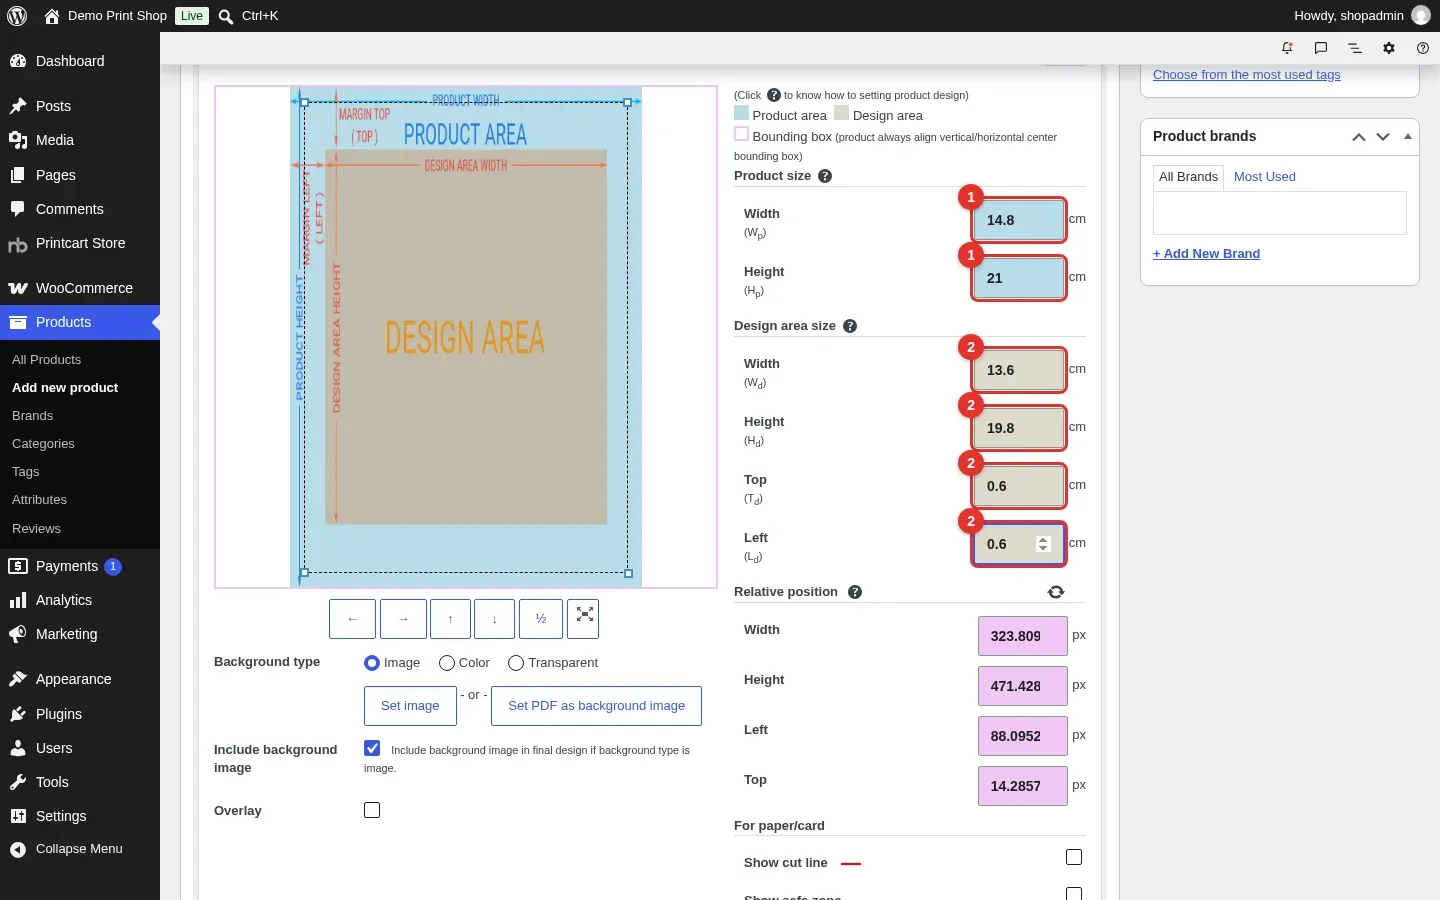Select the Image background type
Image resolution: width=1440 pixels, height=900 pixels.
click(x=372, y=663)
